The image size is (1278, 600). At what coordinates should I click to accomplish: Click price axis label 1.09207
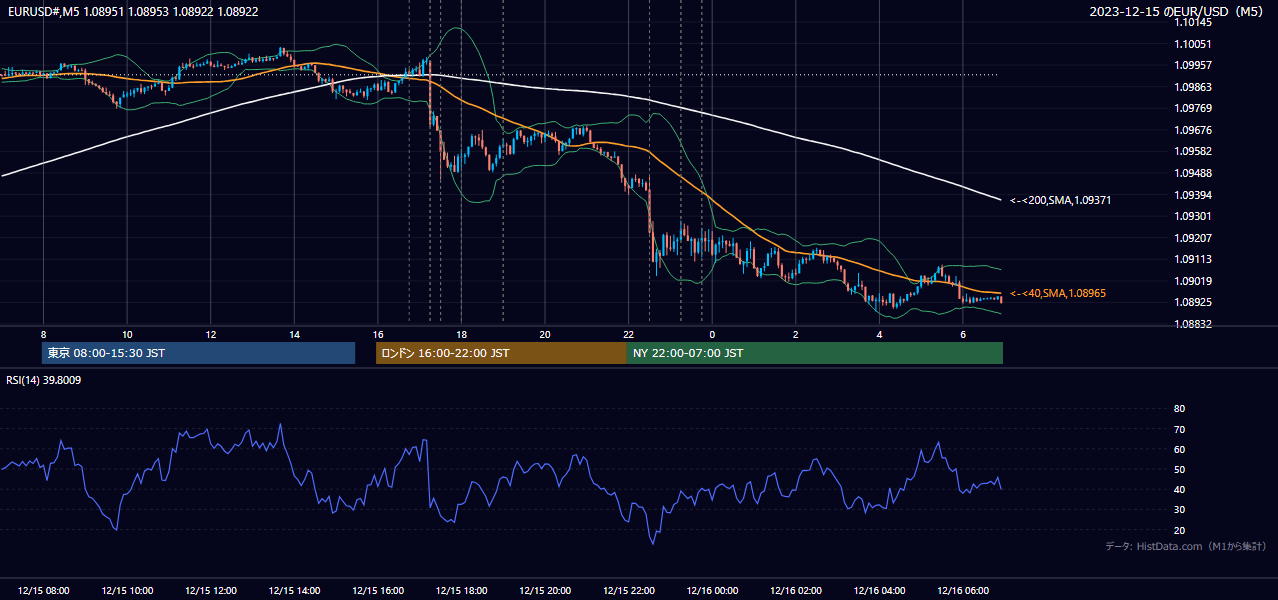tap(1192, 238)
